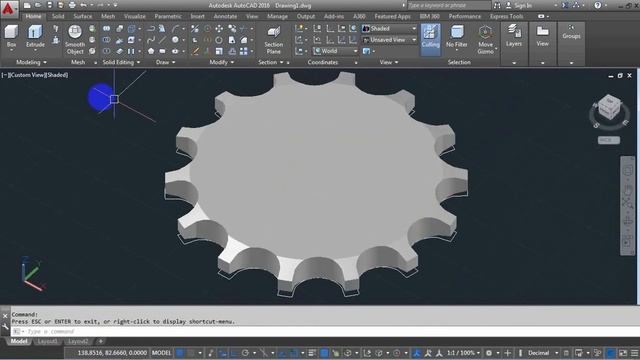This screenshot has height=360, width=640.
Task: Click the New drawing icon in quick access
Action: [27, 5]
